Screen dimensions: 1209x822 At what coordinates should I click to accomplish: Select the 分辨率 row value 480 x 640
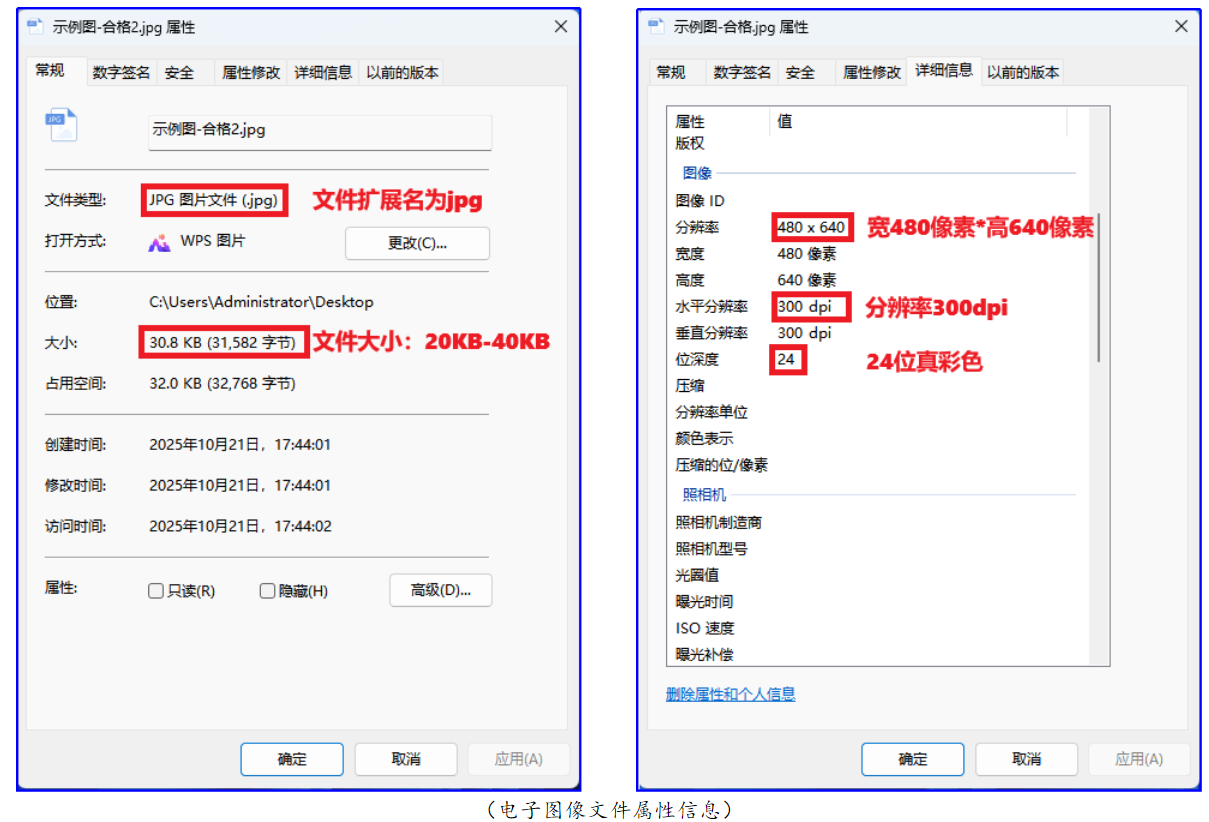(812, 227)
